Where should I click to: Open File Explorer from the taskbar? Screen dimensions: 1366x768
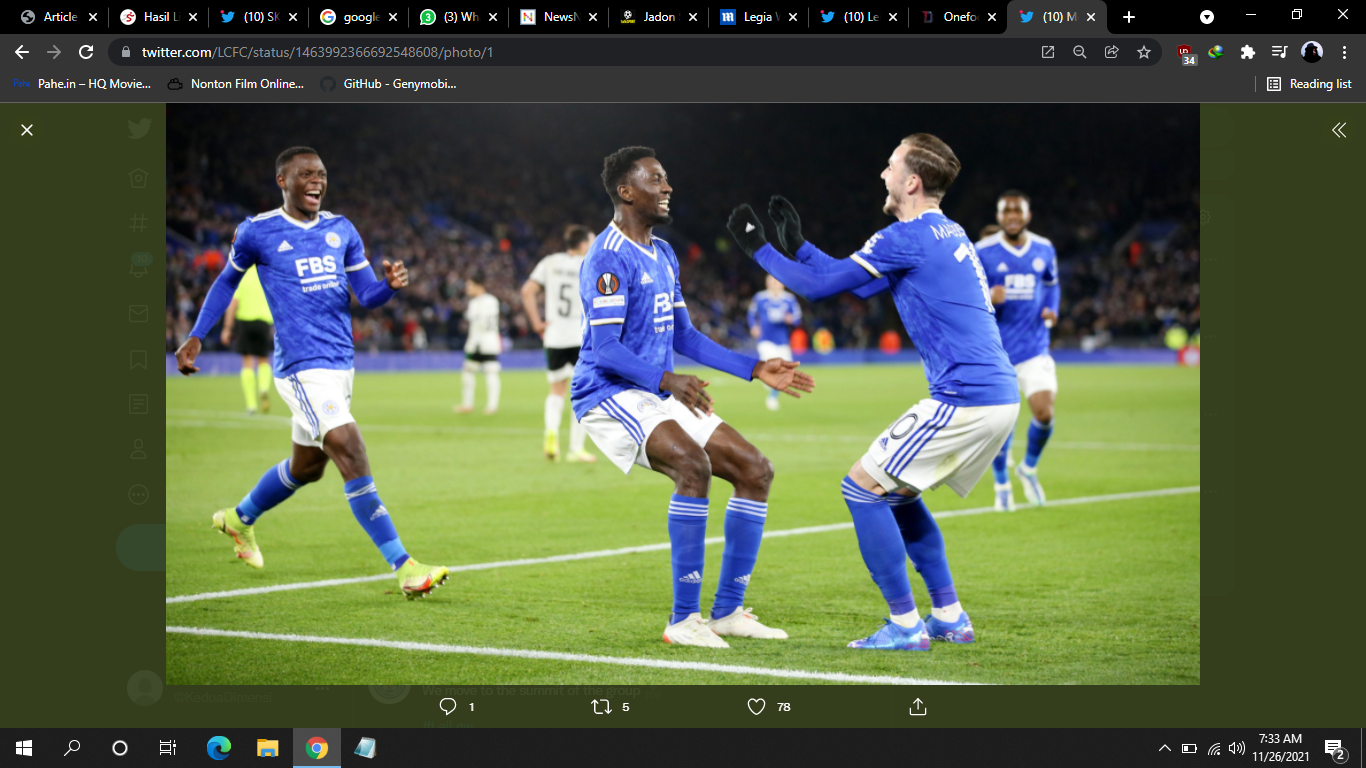[267, 748]
